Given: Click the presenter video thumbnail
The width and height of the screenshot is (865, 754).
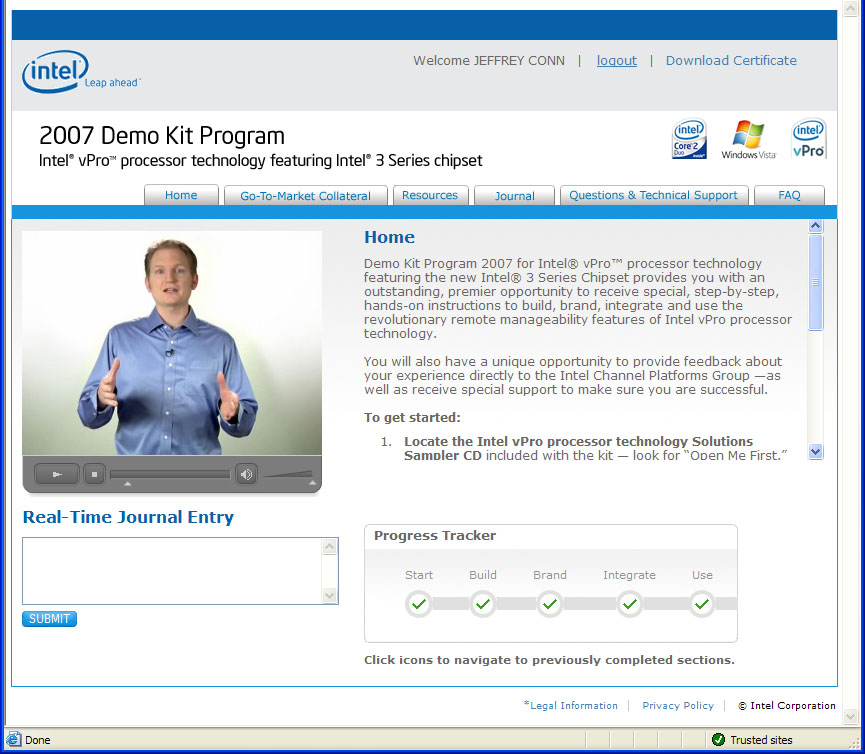Looking at the screenshot, I should pyautogui.click(x=172, y=343).
